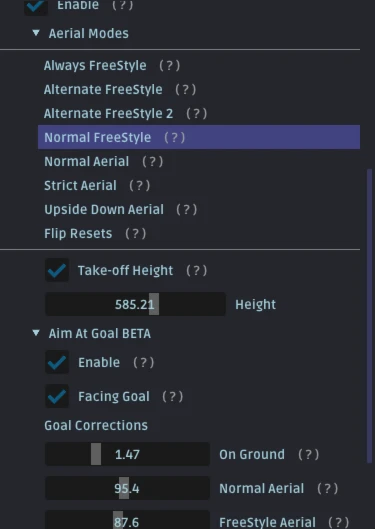Open the (?) help beside Facing Goal
Viewport: 375px width, 529px height.
[x=173, y=396]
